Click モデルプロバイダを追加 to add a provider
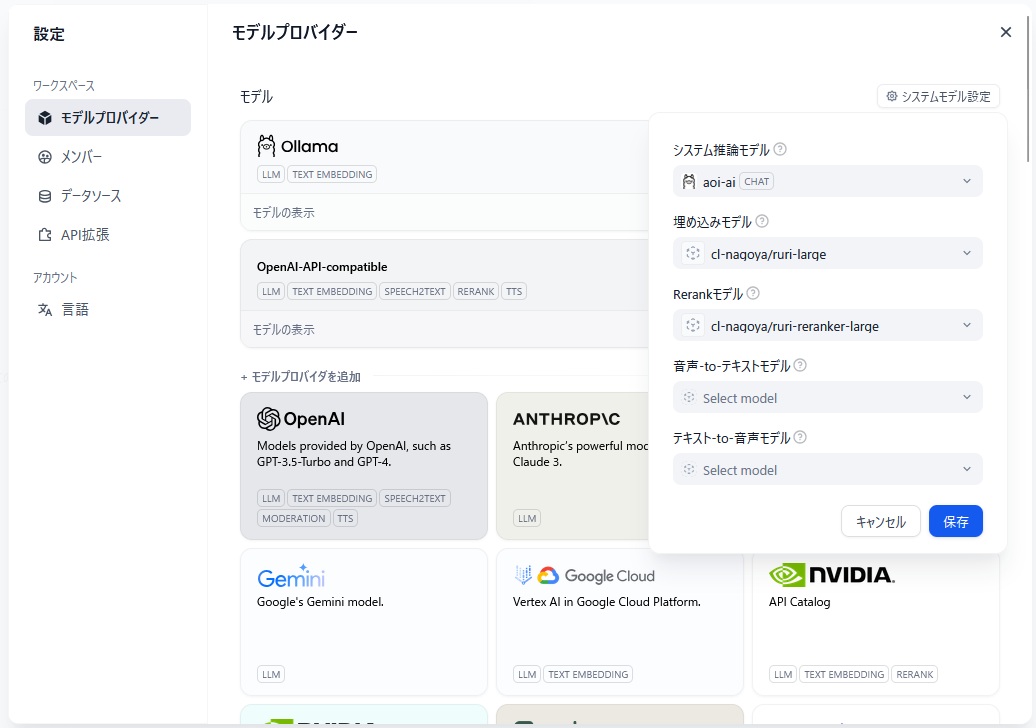 (299, 376)
